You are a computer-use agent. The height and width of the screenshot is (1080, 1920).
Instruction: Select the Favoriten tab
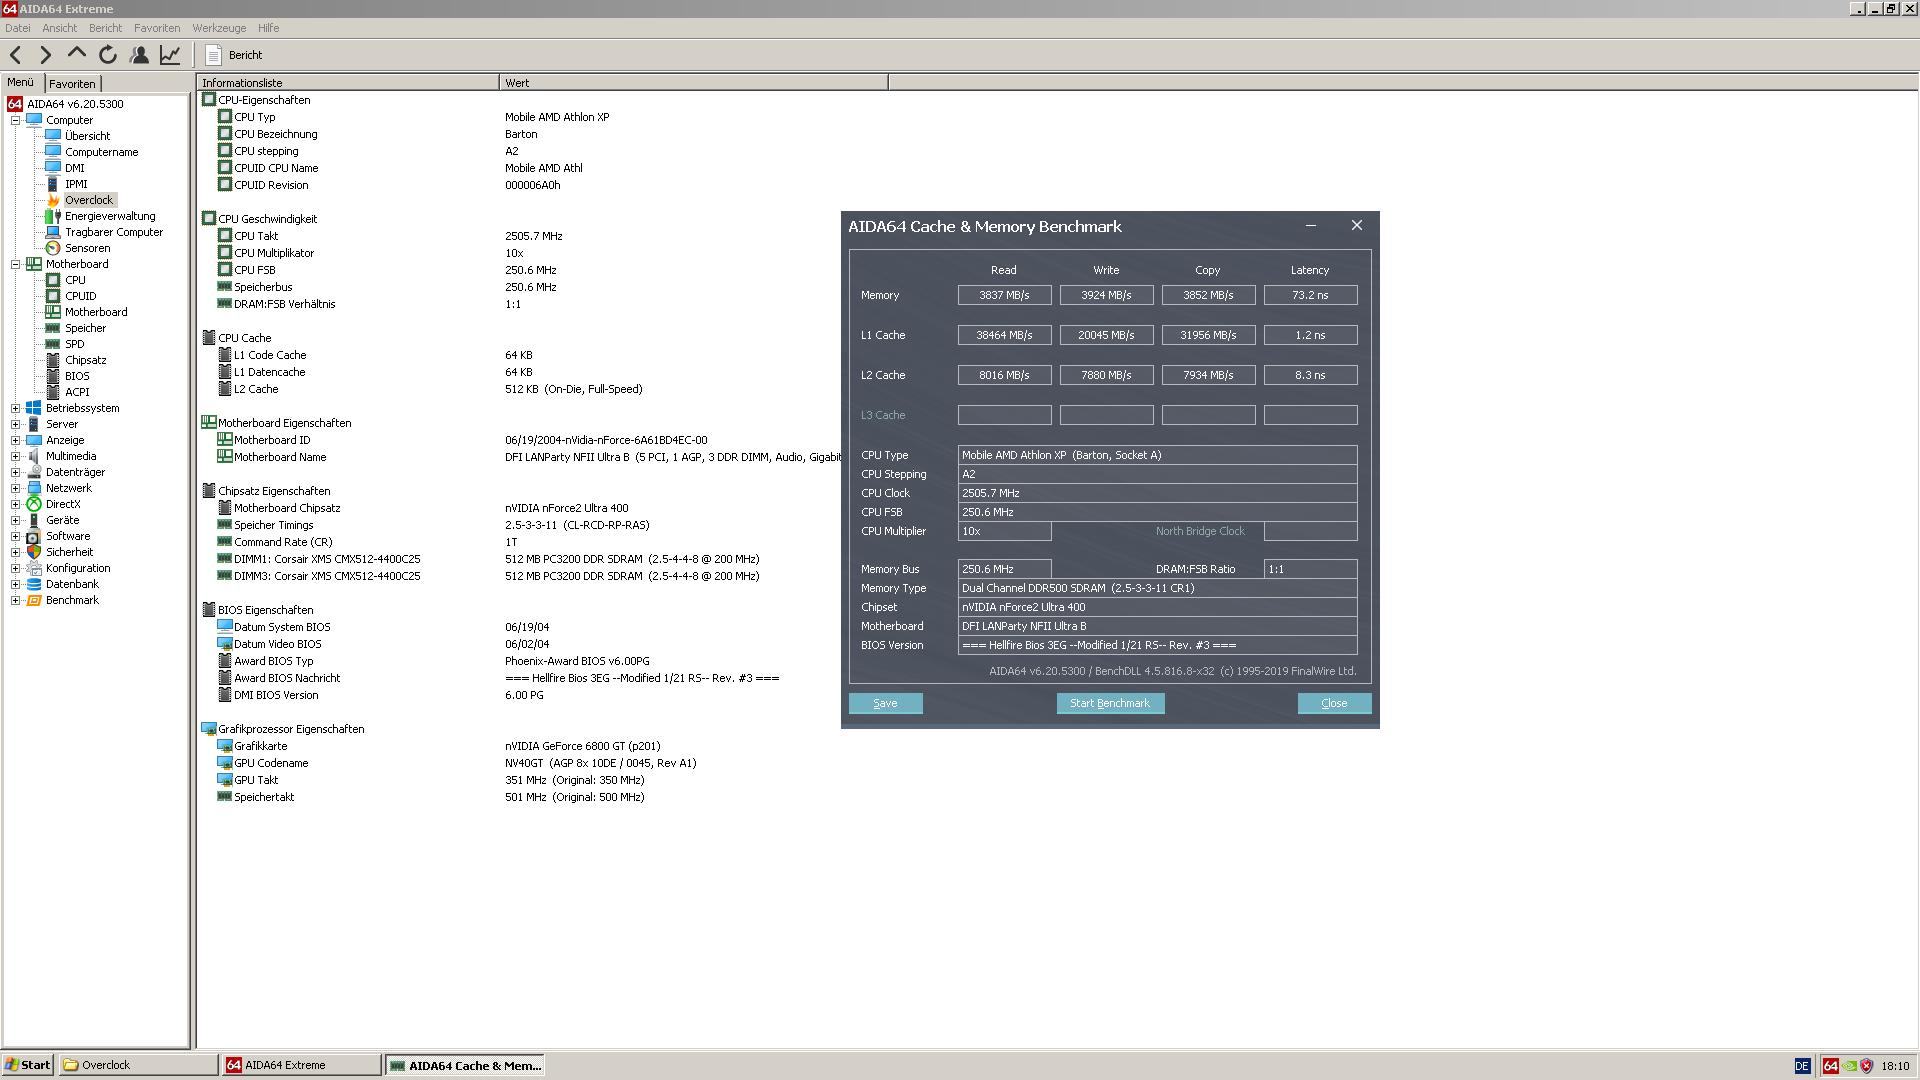coord(73,82)
